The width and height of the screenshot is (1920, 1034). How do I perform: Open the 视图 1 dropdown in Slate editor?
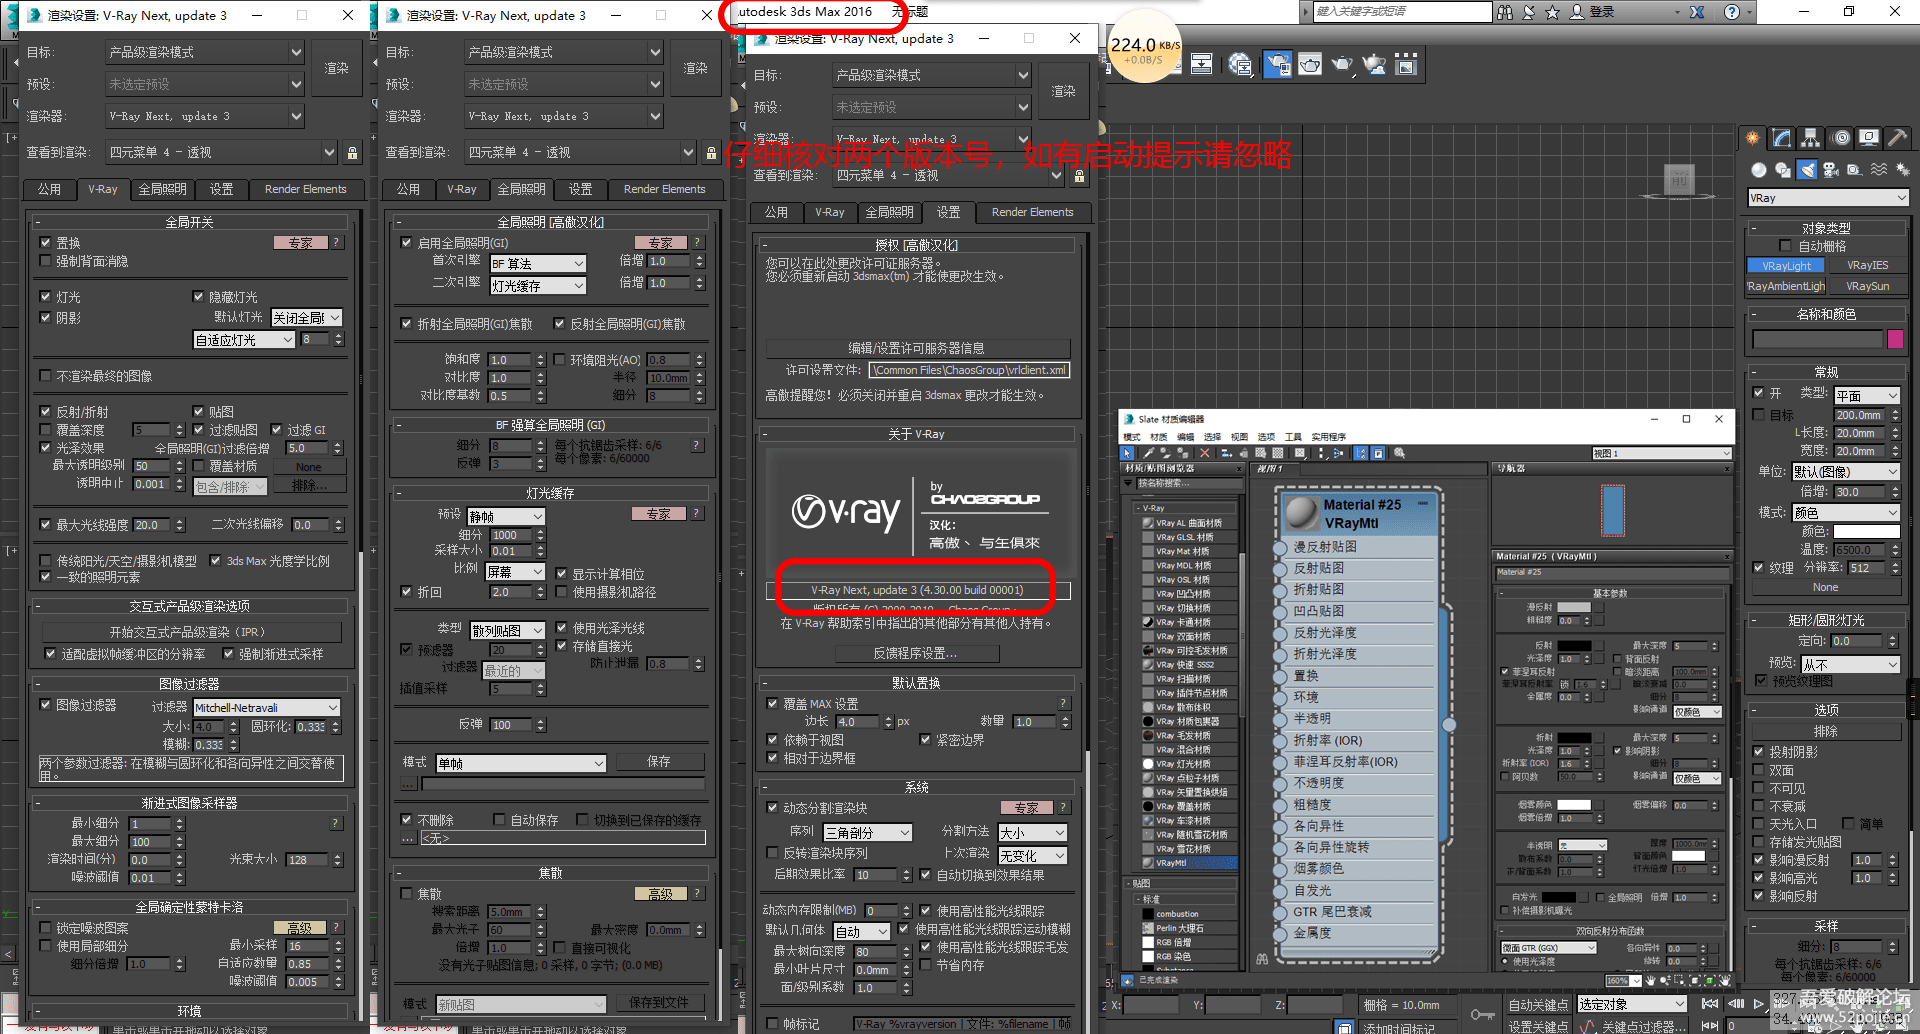(1662, 454)
